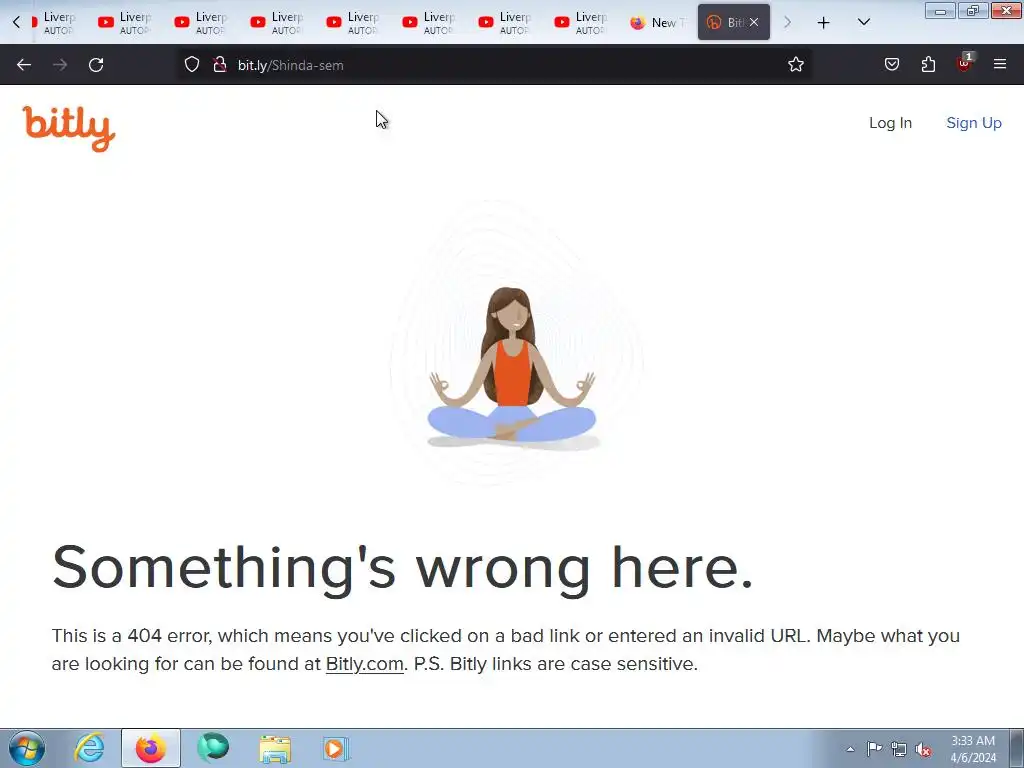Minimize the Firefox window
Image resolution: width=1024 pixels, height=768 pixels.
(940, 10)
